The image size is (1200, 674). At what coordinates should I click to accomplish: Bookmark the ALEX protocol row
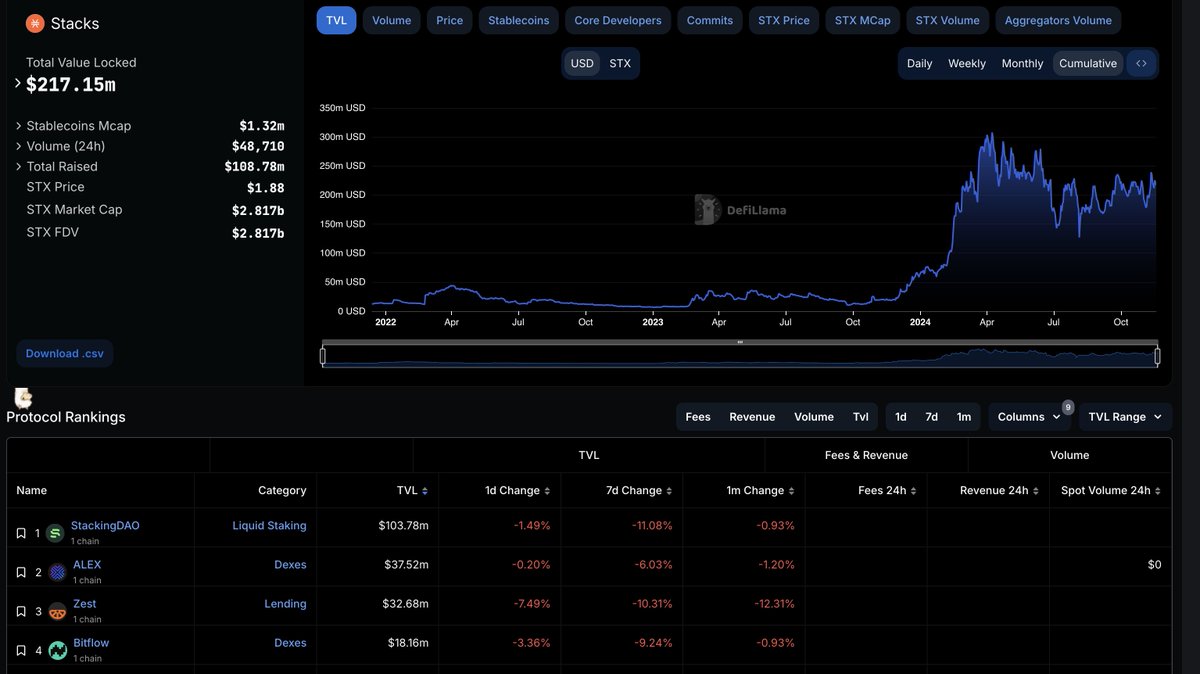pos(21,572)
